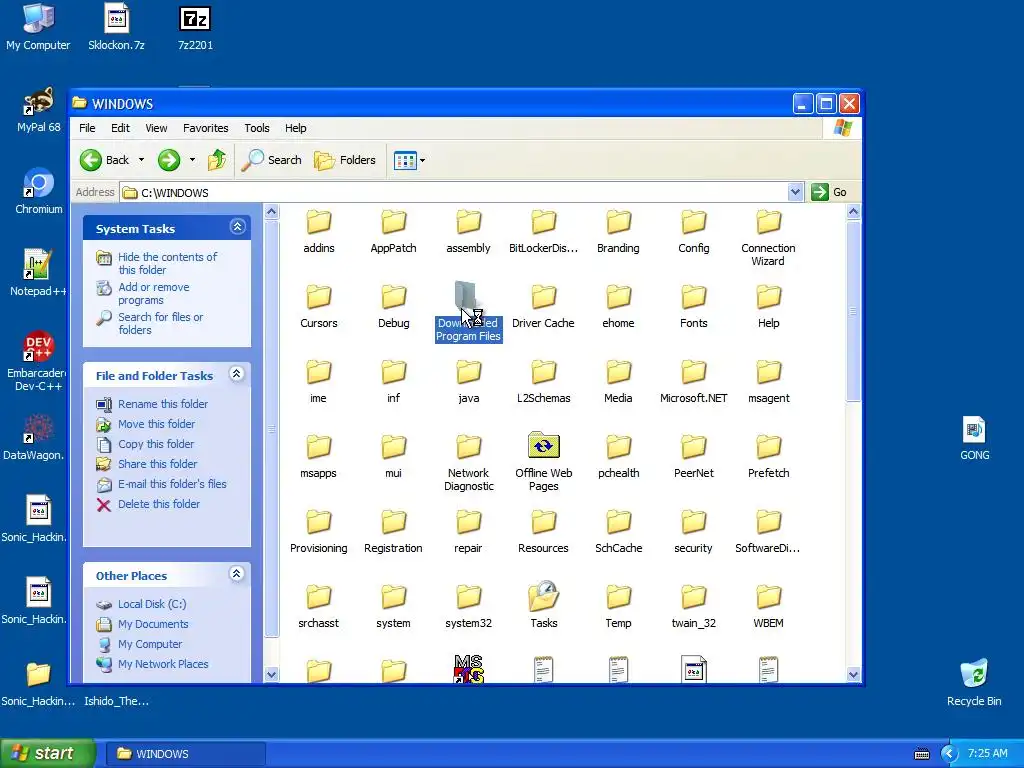The image size is (1024, 768).
Task: Select GONG desktop file icon
Action: 974,438
